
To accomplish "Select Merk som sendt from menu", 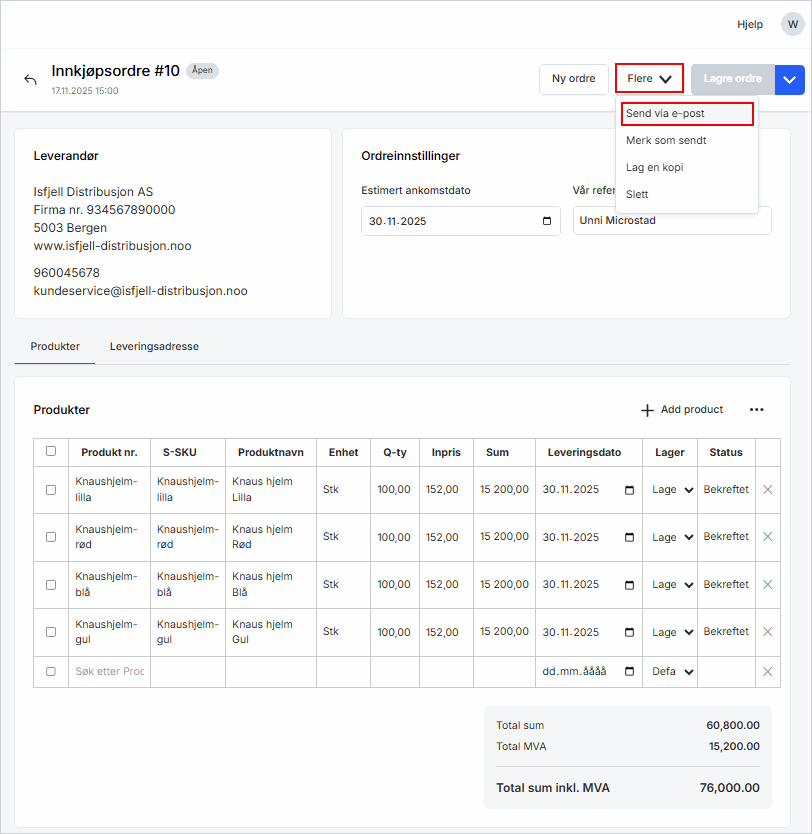I will coord(666,141).
